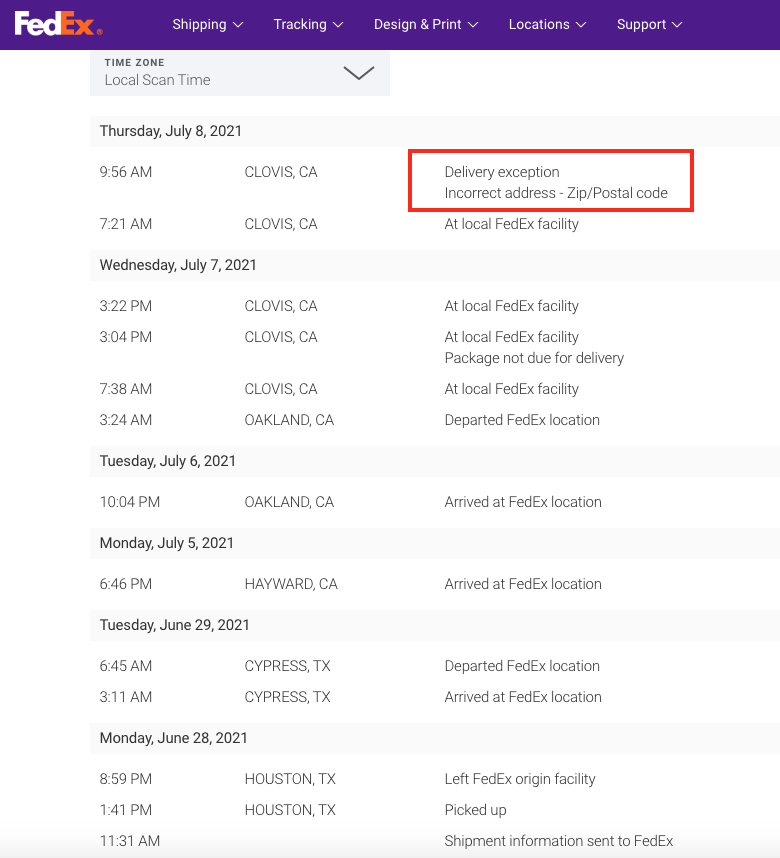Select the 10:04 PM scan time

(x=130, y=502)
